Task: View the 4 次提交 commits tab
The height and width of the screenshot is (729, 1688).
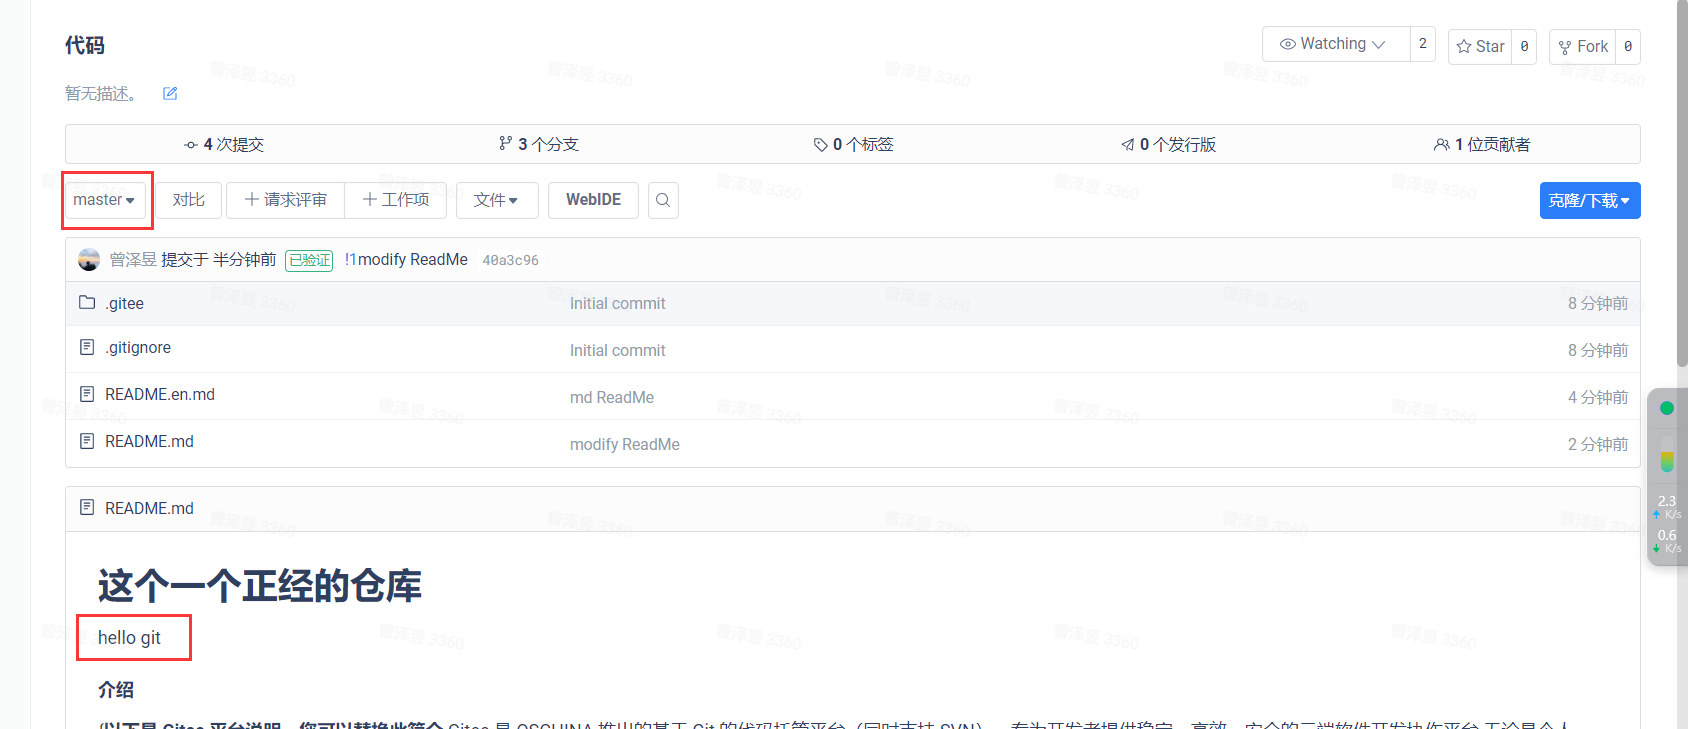Action: pyautogui.click(x=224, y=144)
